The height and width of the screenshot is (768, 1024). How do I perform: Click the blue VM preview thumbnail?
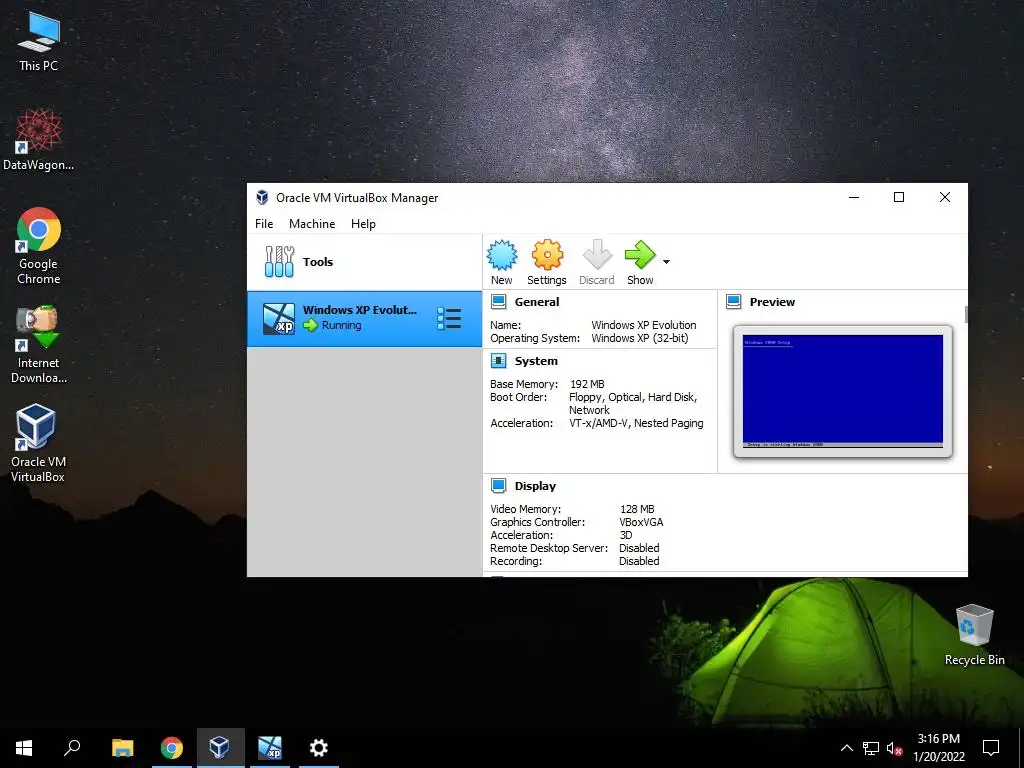pyautogui.click(x=842, y=391)
